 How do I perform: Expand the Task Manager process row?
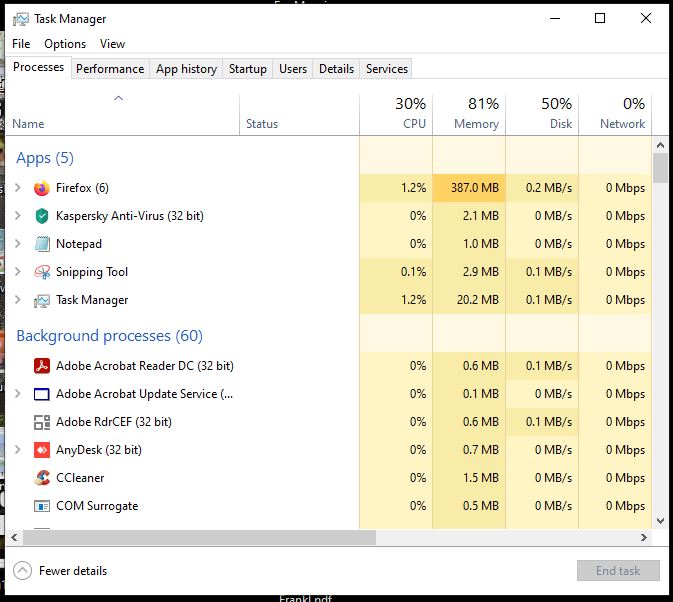click(18, 299)
